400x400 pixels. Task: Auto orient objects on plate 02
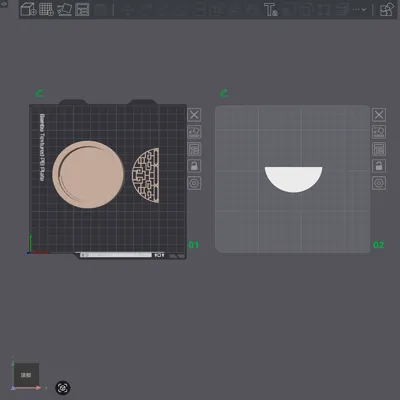(379, 132)
